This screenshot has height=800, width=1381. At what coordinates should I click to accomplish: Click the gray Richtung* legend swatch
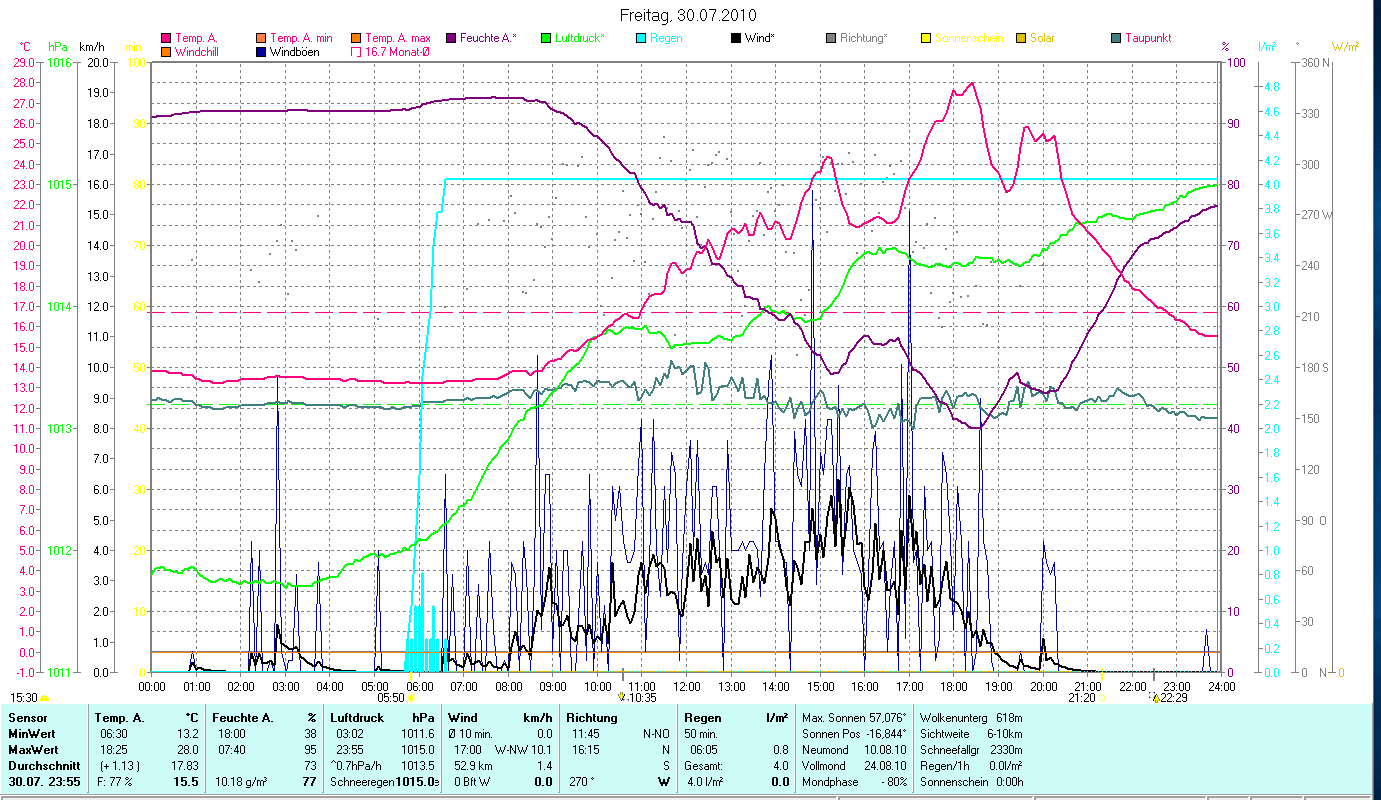click(831, 38)
